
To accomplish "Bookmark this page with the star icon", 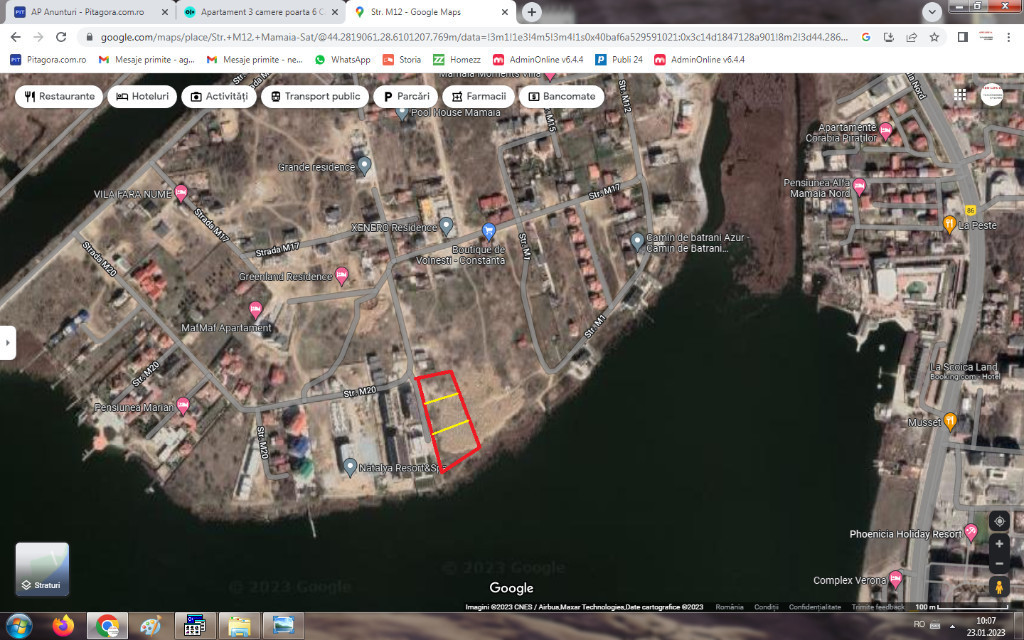I will [x=933, y=37].
